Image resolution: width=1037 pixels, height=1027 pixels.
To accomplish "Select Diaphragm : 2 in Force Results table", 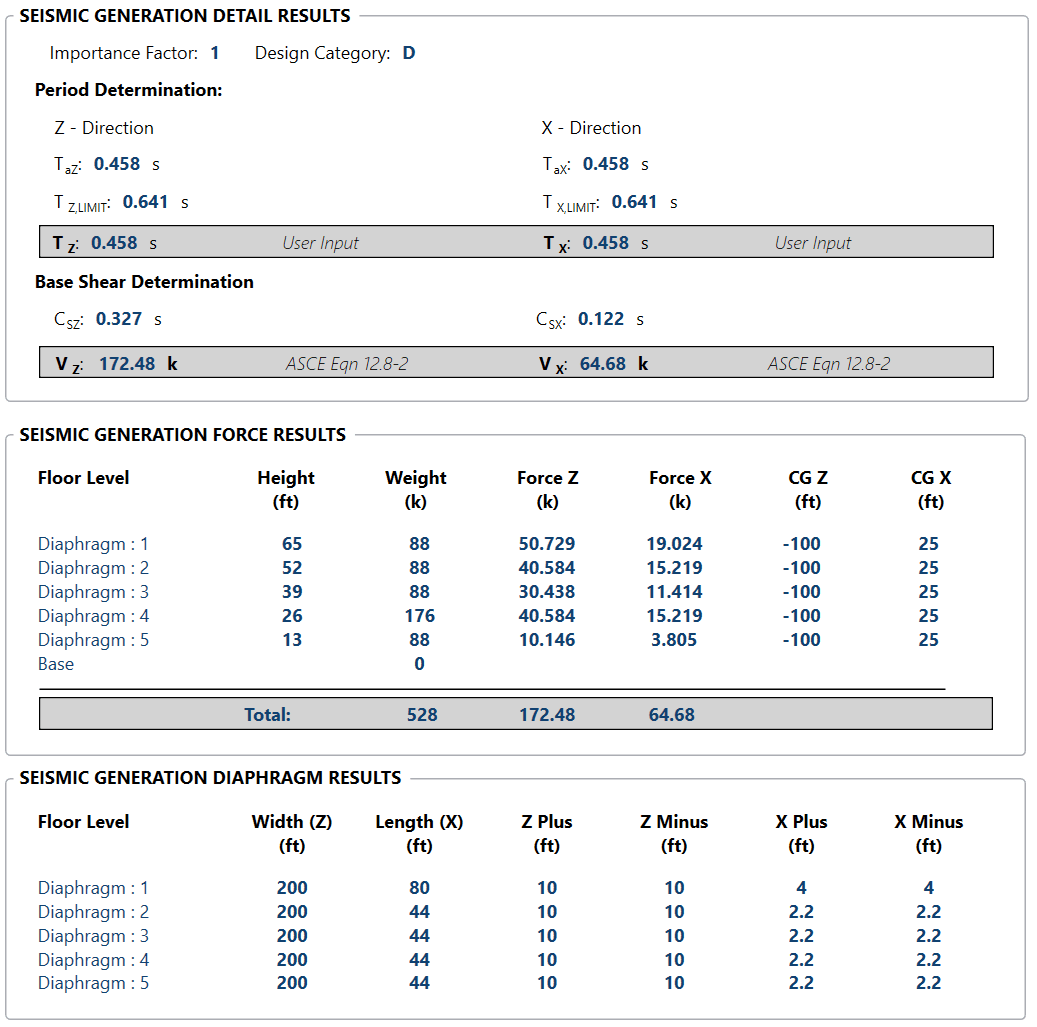I will tap(93, 568).
